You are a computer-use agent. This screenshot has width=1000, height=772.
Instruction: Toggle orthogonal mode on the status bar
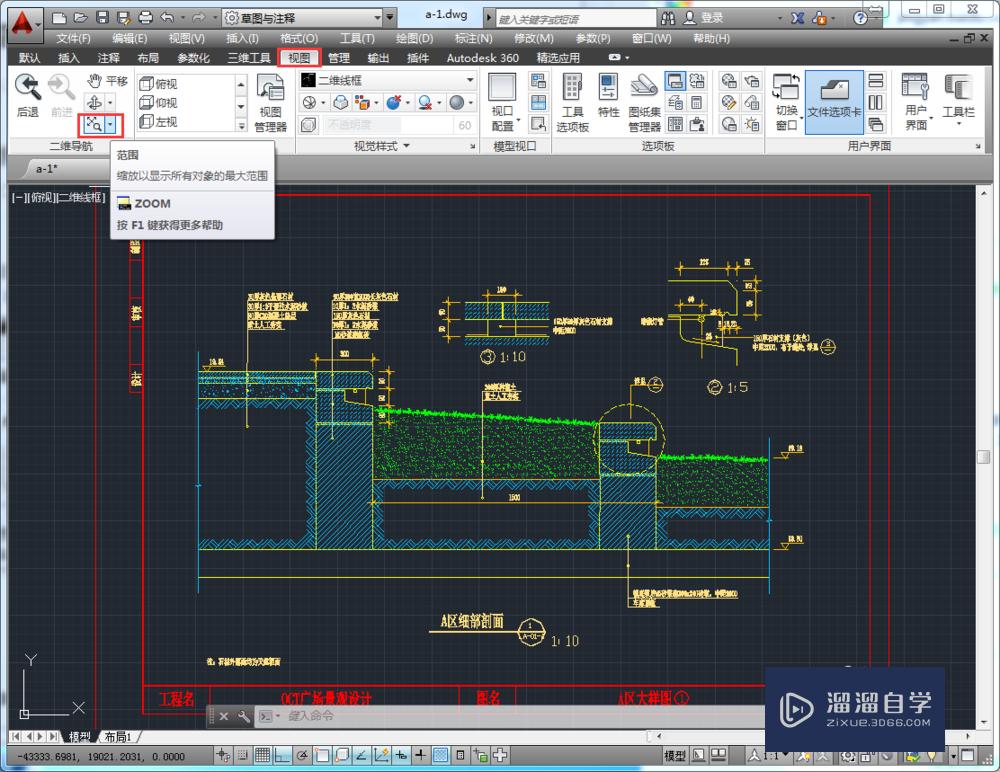pos(280,755)
